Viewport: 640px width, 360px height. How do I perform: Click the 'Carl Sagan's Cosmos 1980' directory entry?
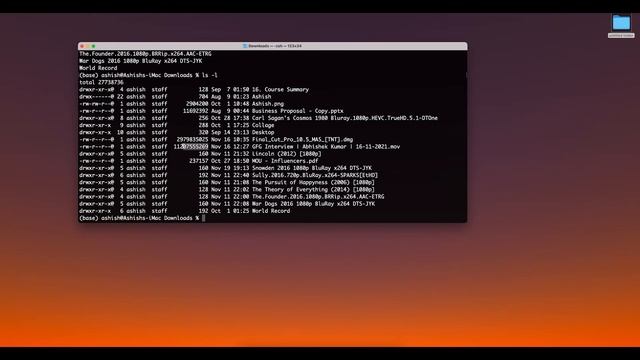coord(344,118)
